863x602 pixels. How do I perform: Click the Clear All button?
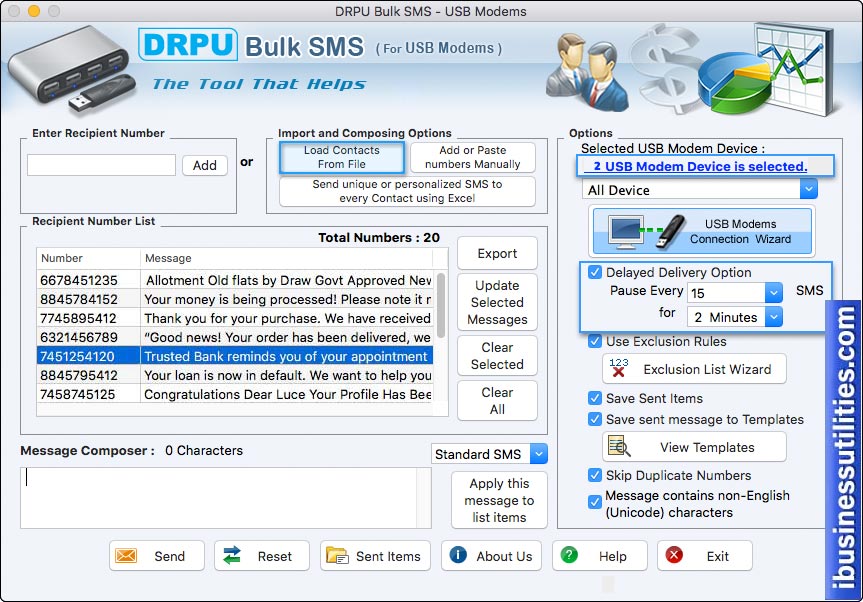click(x=497, y=401)
